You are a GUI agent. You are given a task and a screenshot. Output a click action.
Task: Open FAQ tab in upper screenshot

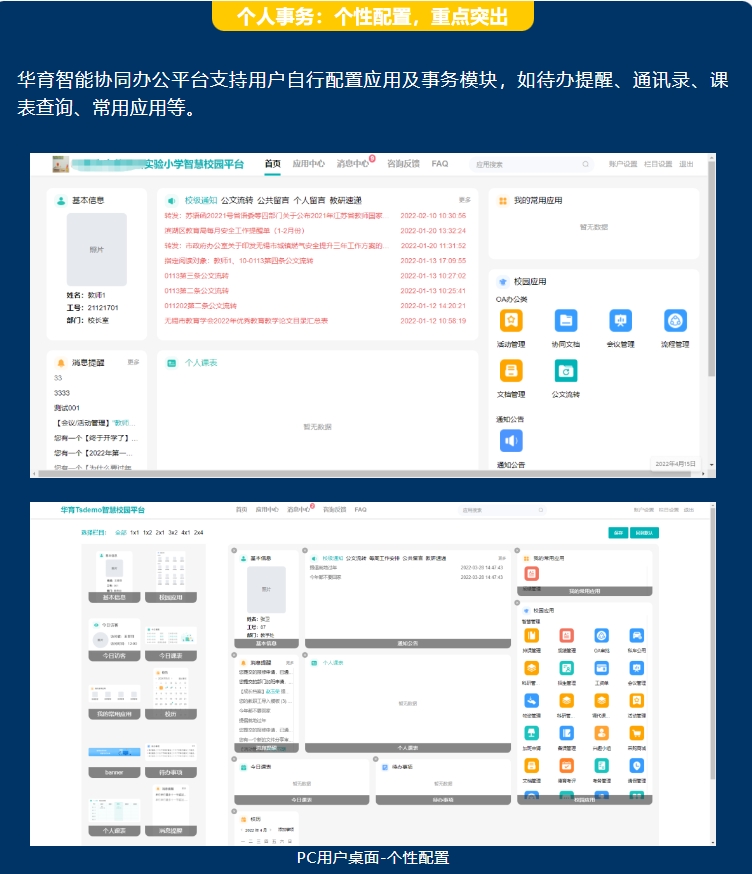point(439,164)
